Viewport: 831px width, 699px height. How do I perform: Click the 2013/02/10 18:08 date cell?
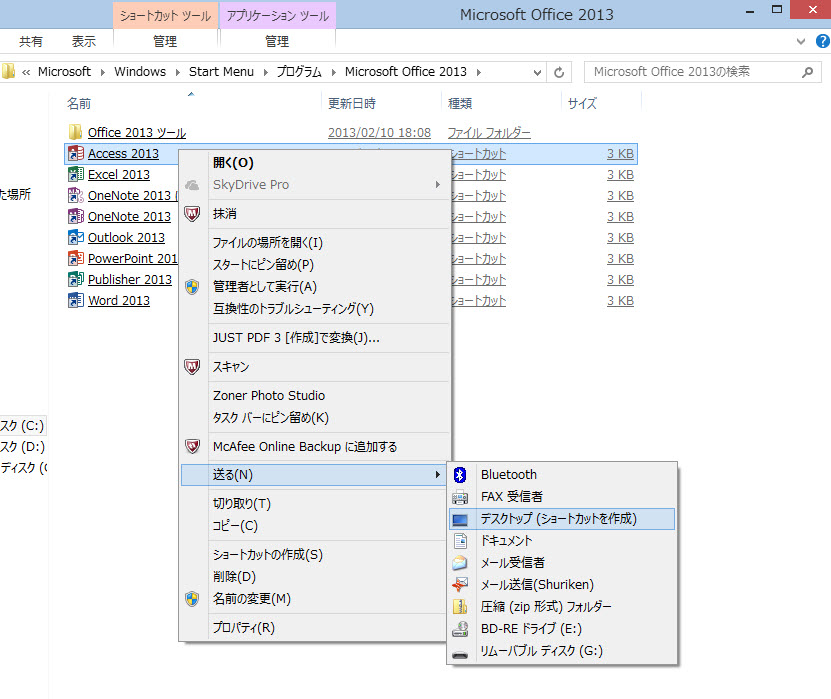pos(379,132)
